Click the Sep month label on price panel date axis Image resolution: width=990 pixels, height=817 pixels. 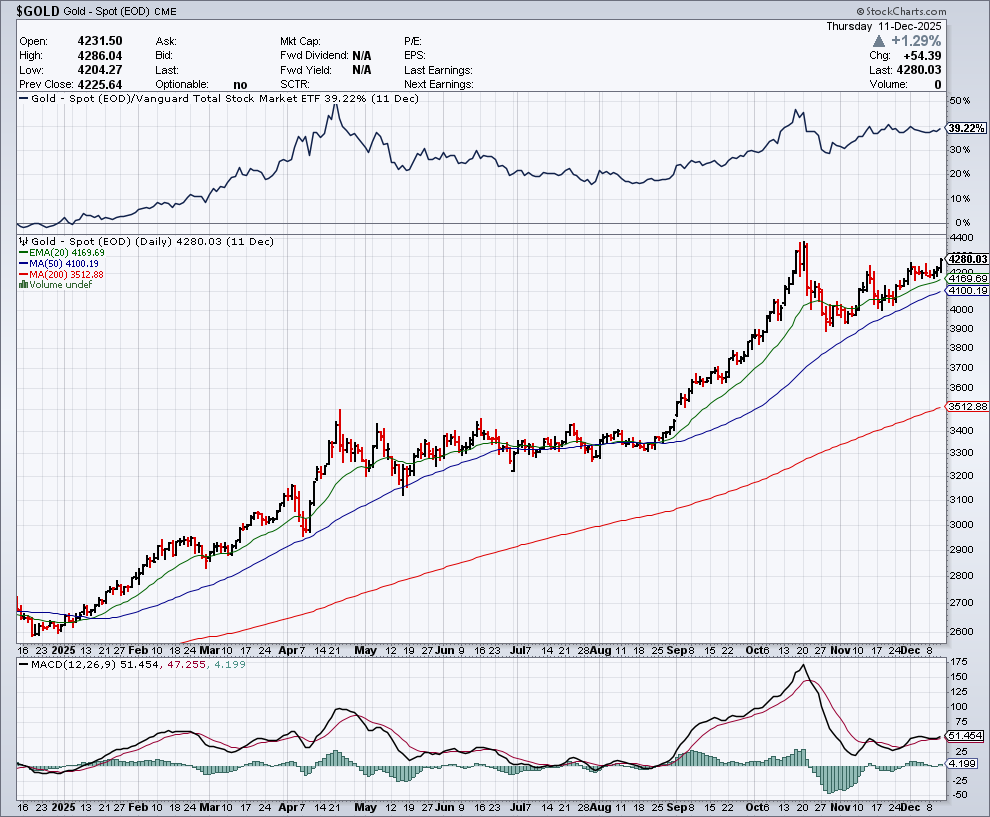pos(675,650)
